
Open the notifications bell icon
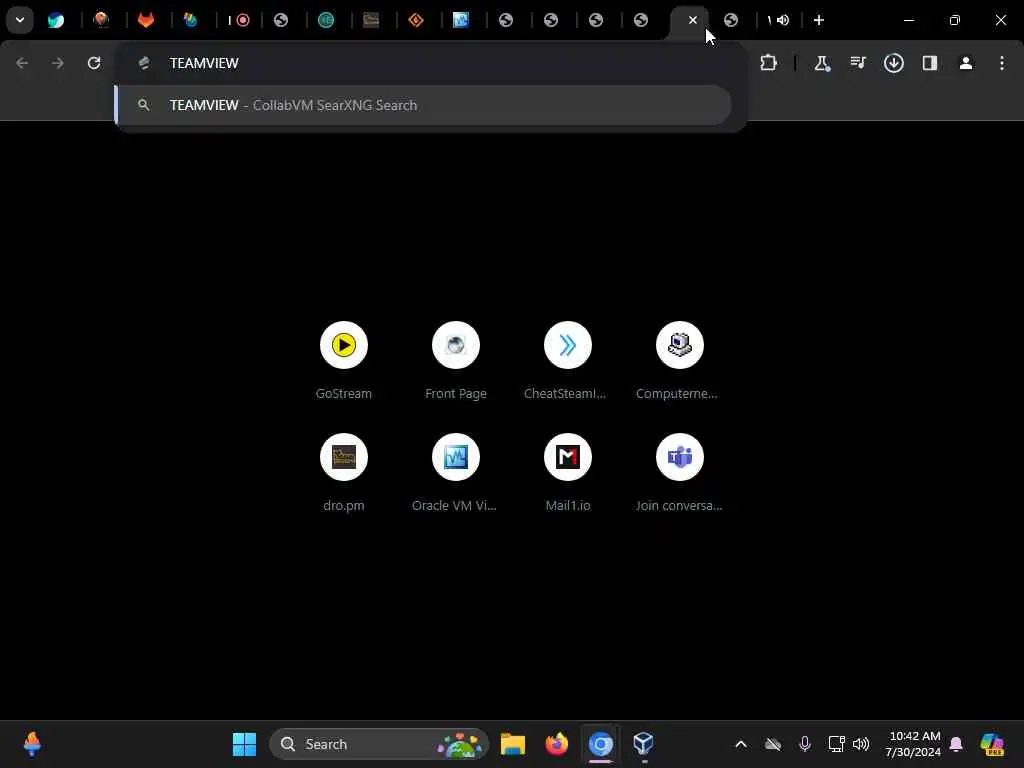click(x=956, y=744)
